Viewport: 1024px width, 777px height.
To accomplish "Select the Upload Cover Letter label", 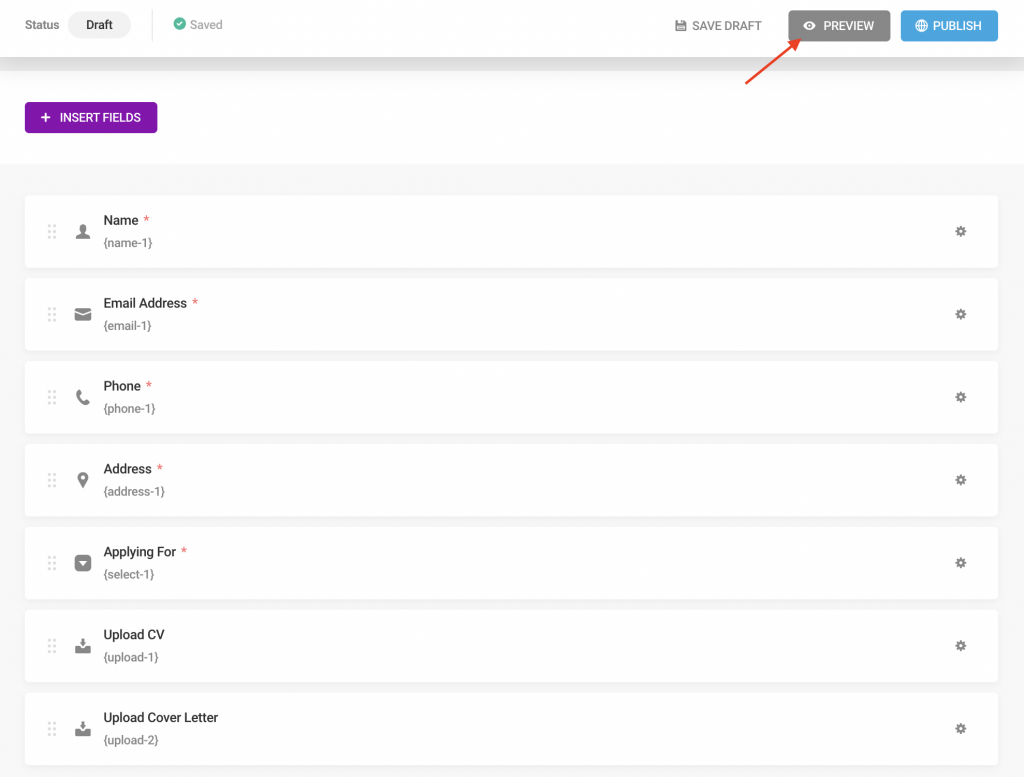I will coord(161,718).
